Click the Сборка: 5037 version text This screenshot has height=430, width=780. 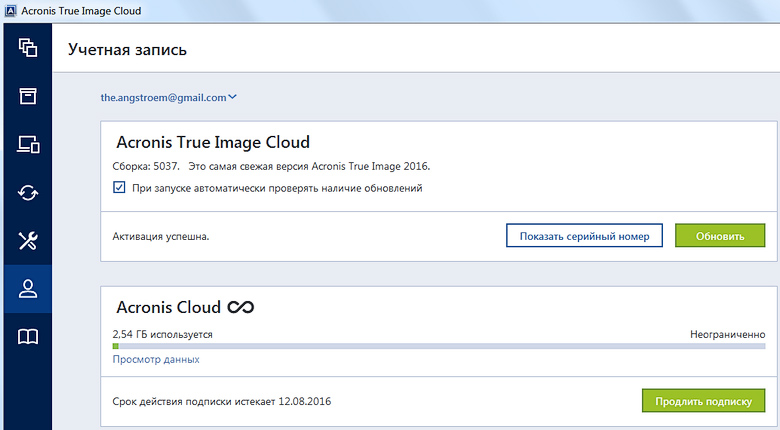(146, 166)
